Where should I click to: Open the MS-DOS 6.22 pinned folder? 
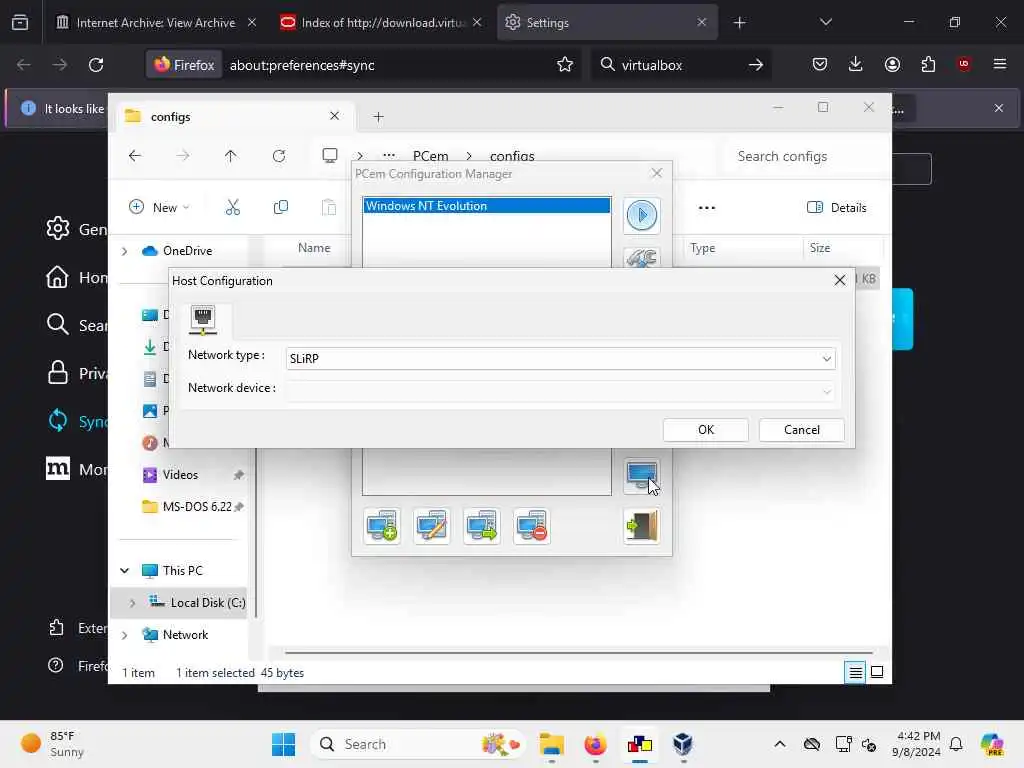[x=197, y=507]
